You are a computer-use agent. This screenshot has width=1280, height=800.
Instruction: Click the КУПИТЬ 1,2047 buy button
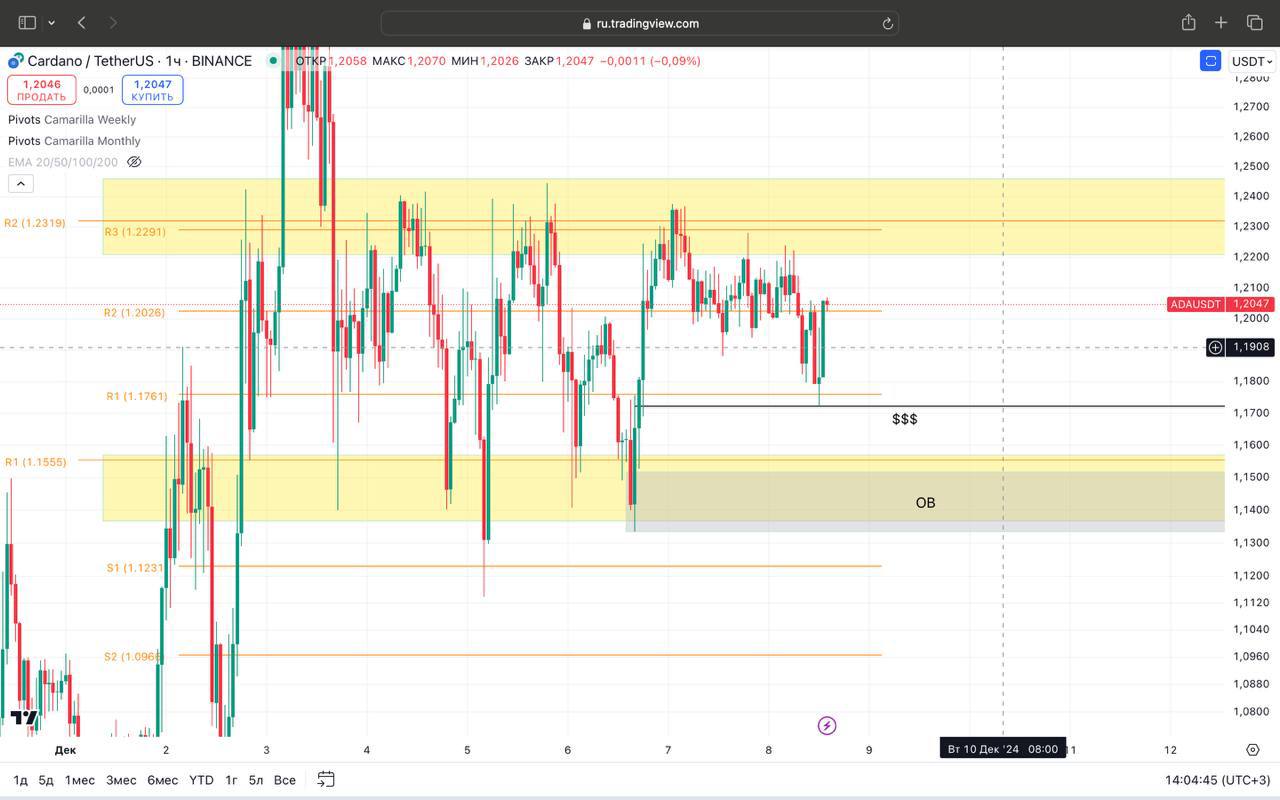coord(152,90)
